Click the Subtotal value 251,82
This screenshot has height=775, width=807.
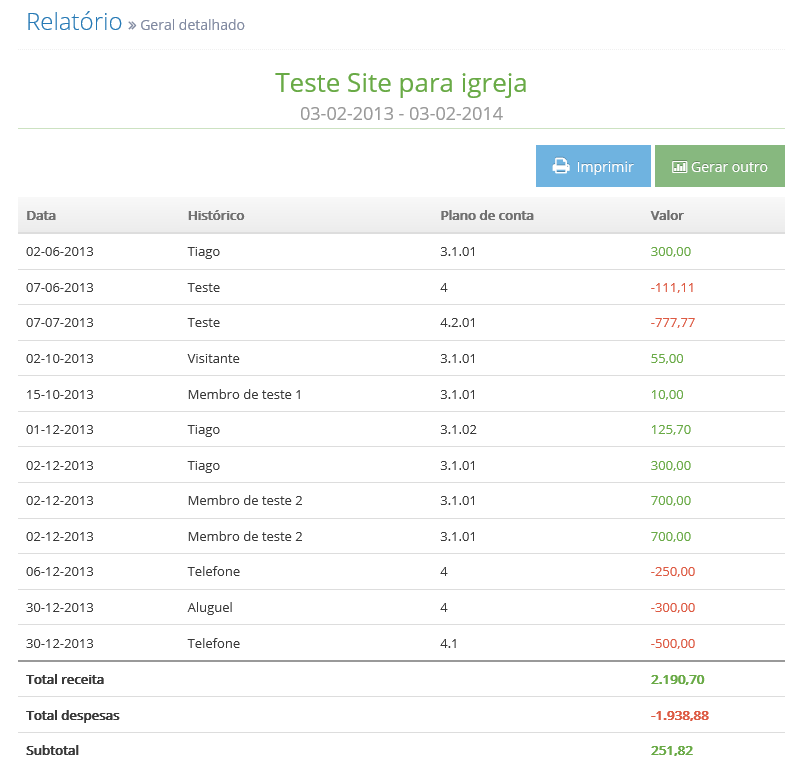pos(672,750)
